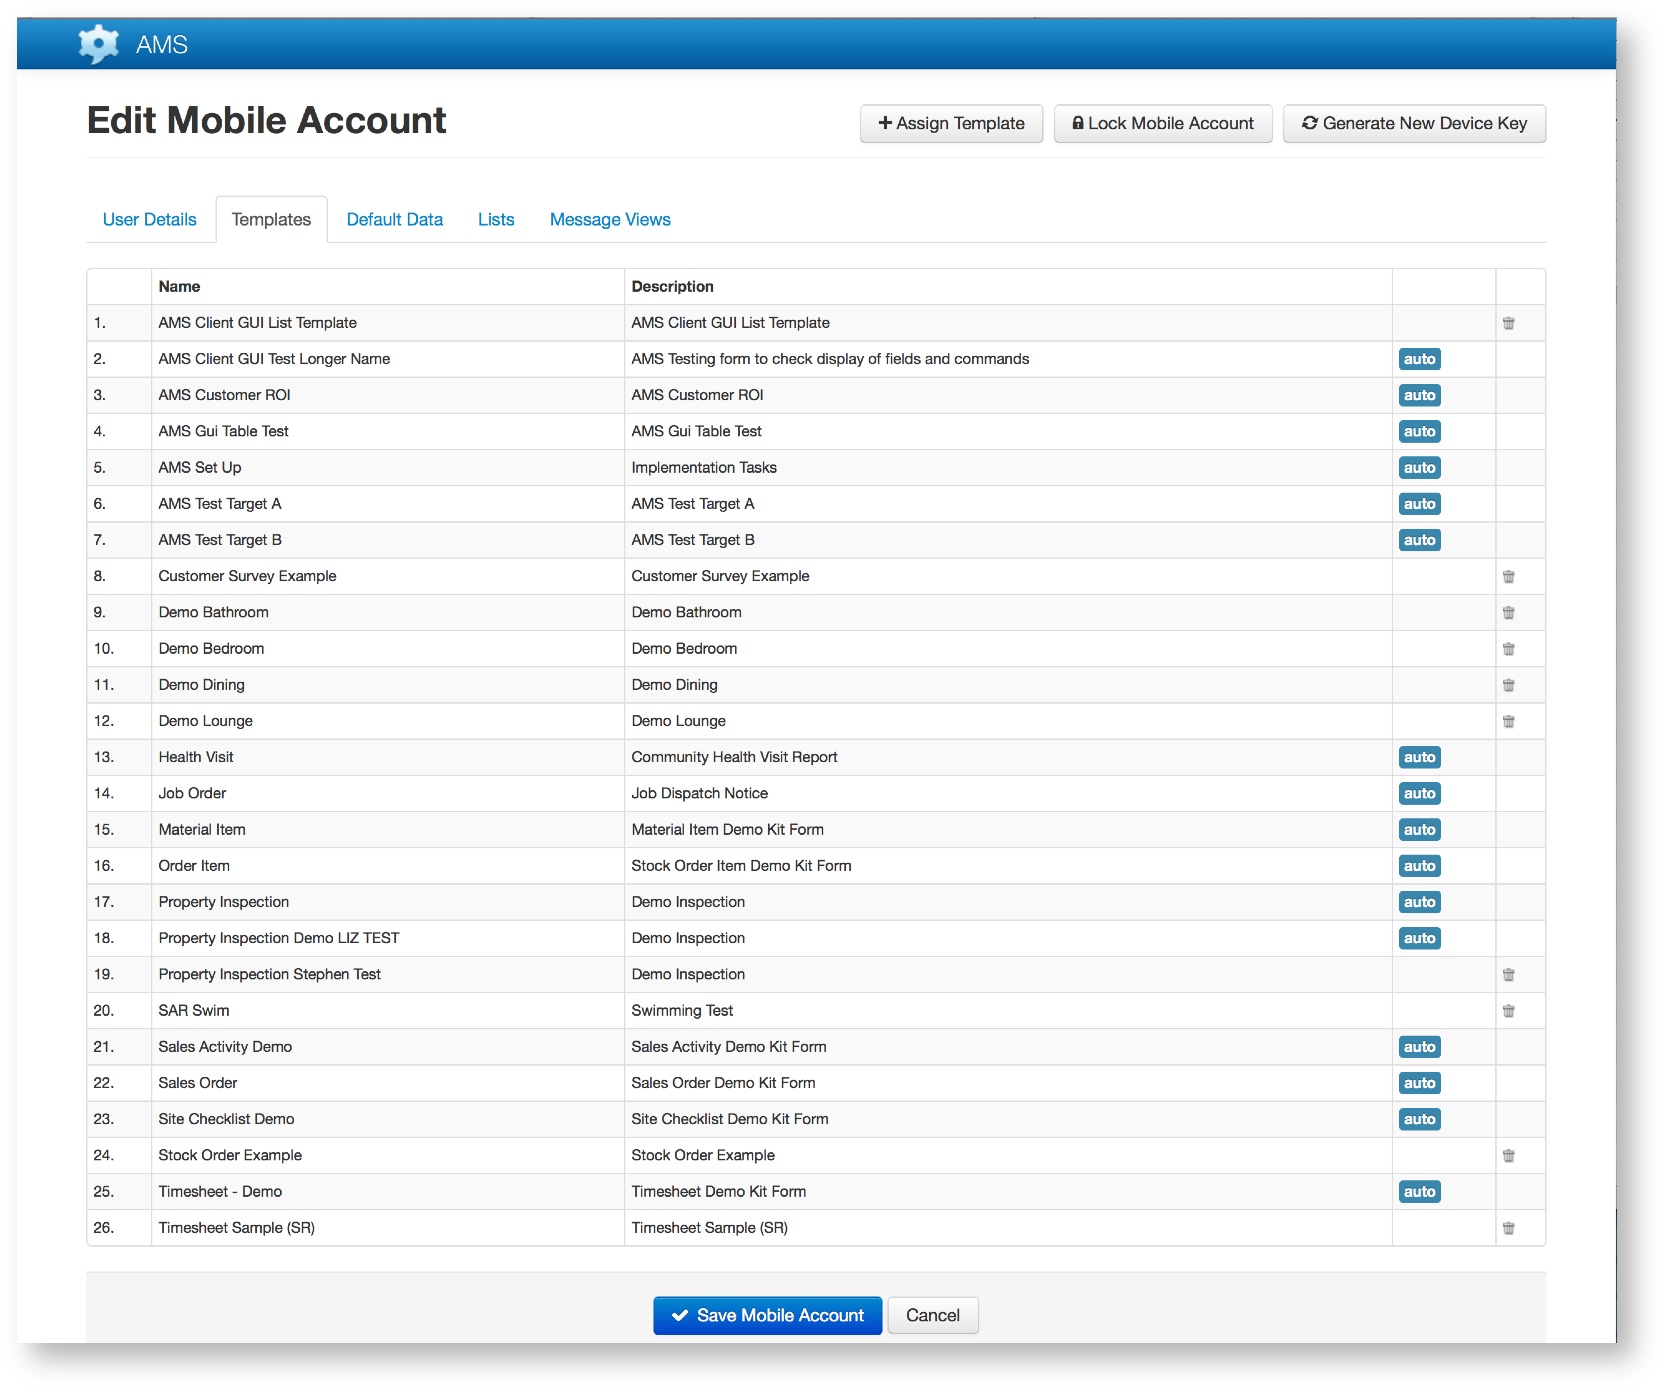The height and width of the screenshot is (1391, 1665).
Task: Remove the Demo Bathroom template via trash icon
Action: click(x=1508, y=612)
